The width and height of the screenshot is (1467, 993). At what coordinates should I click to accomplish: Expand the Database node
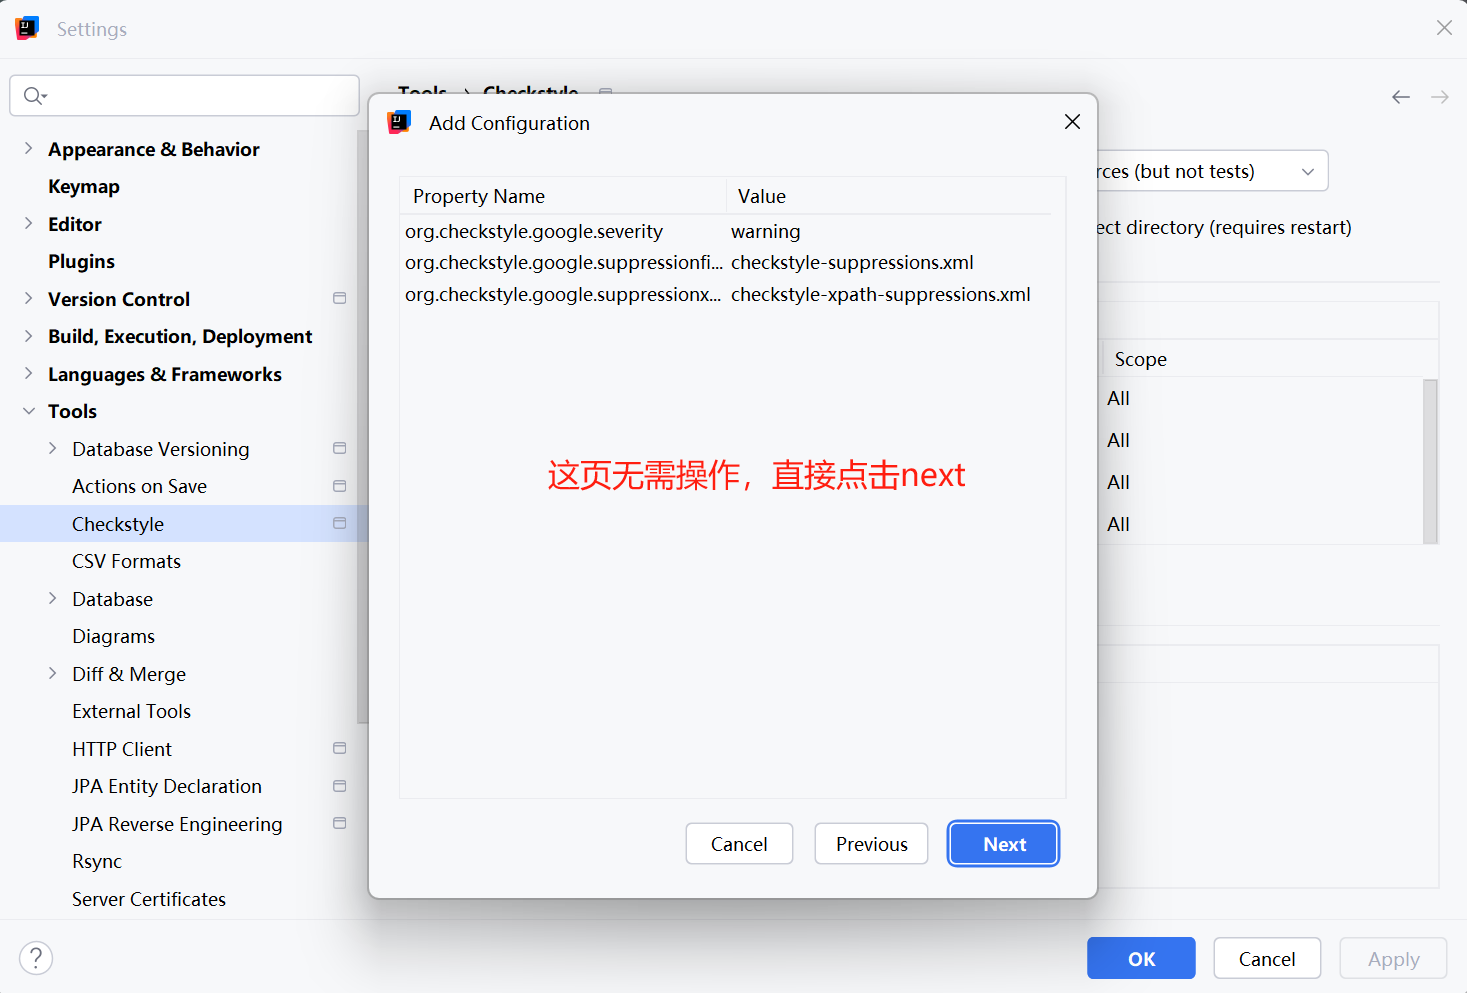click(52, 598)
